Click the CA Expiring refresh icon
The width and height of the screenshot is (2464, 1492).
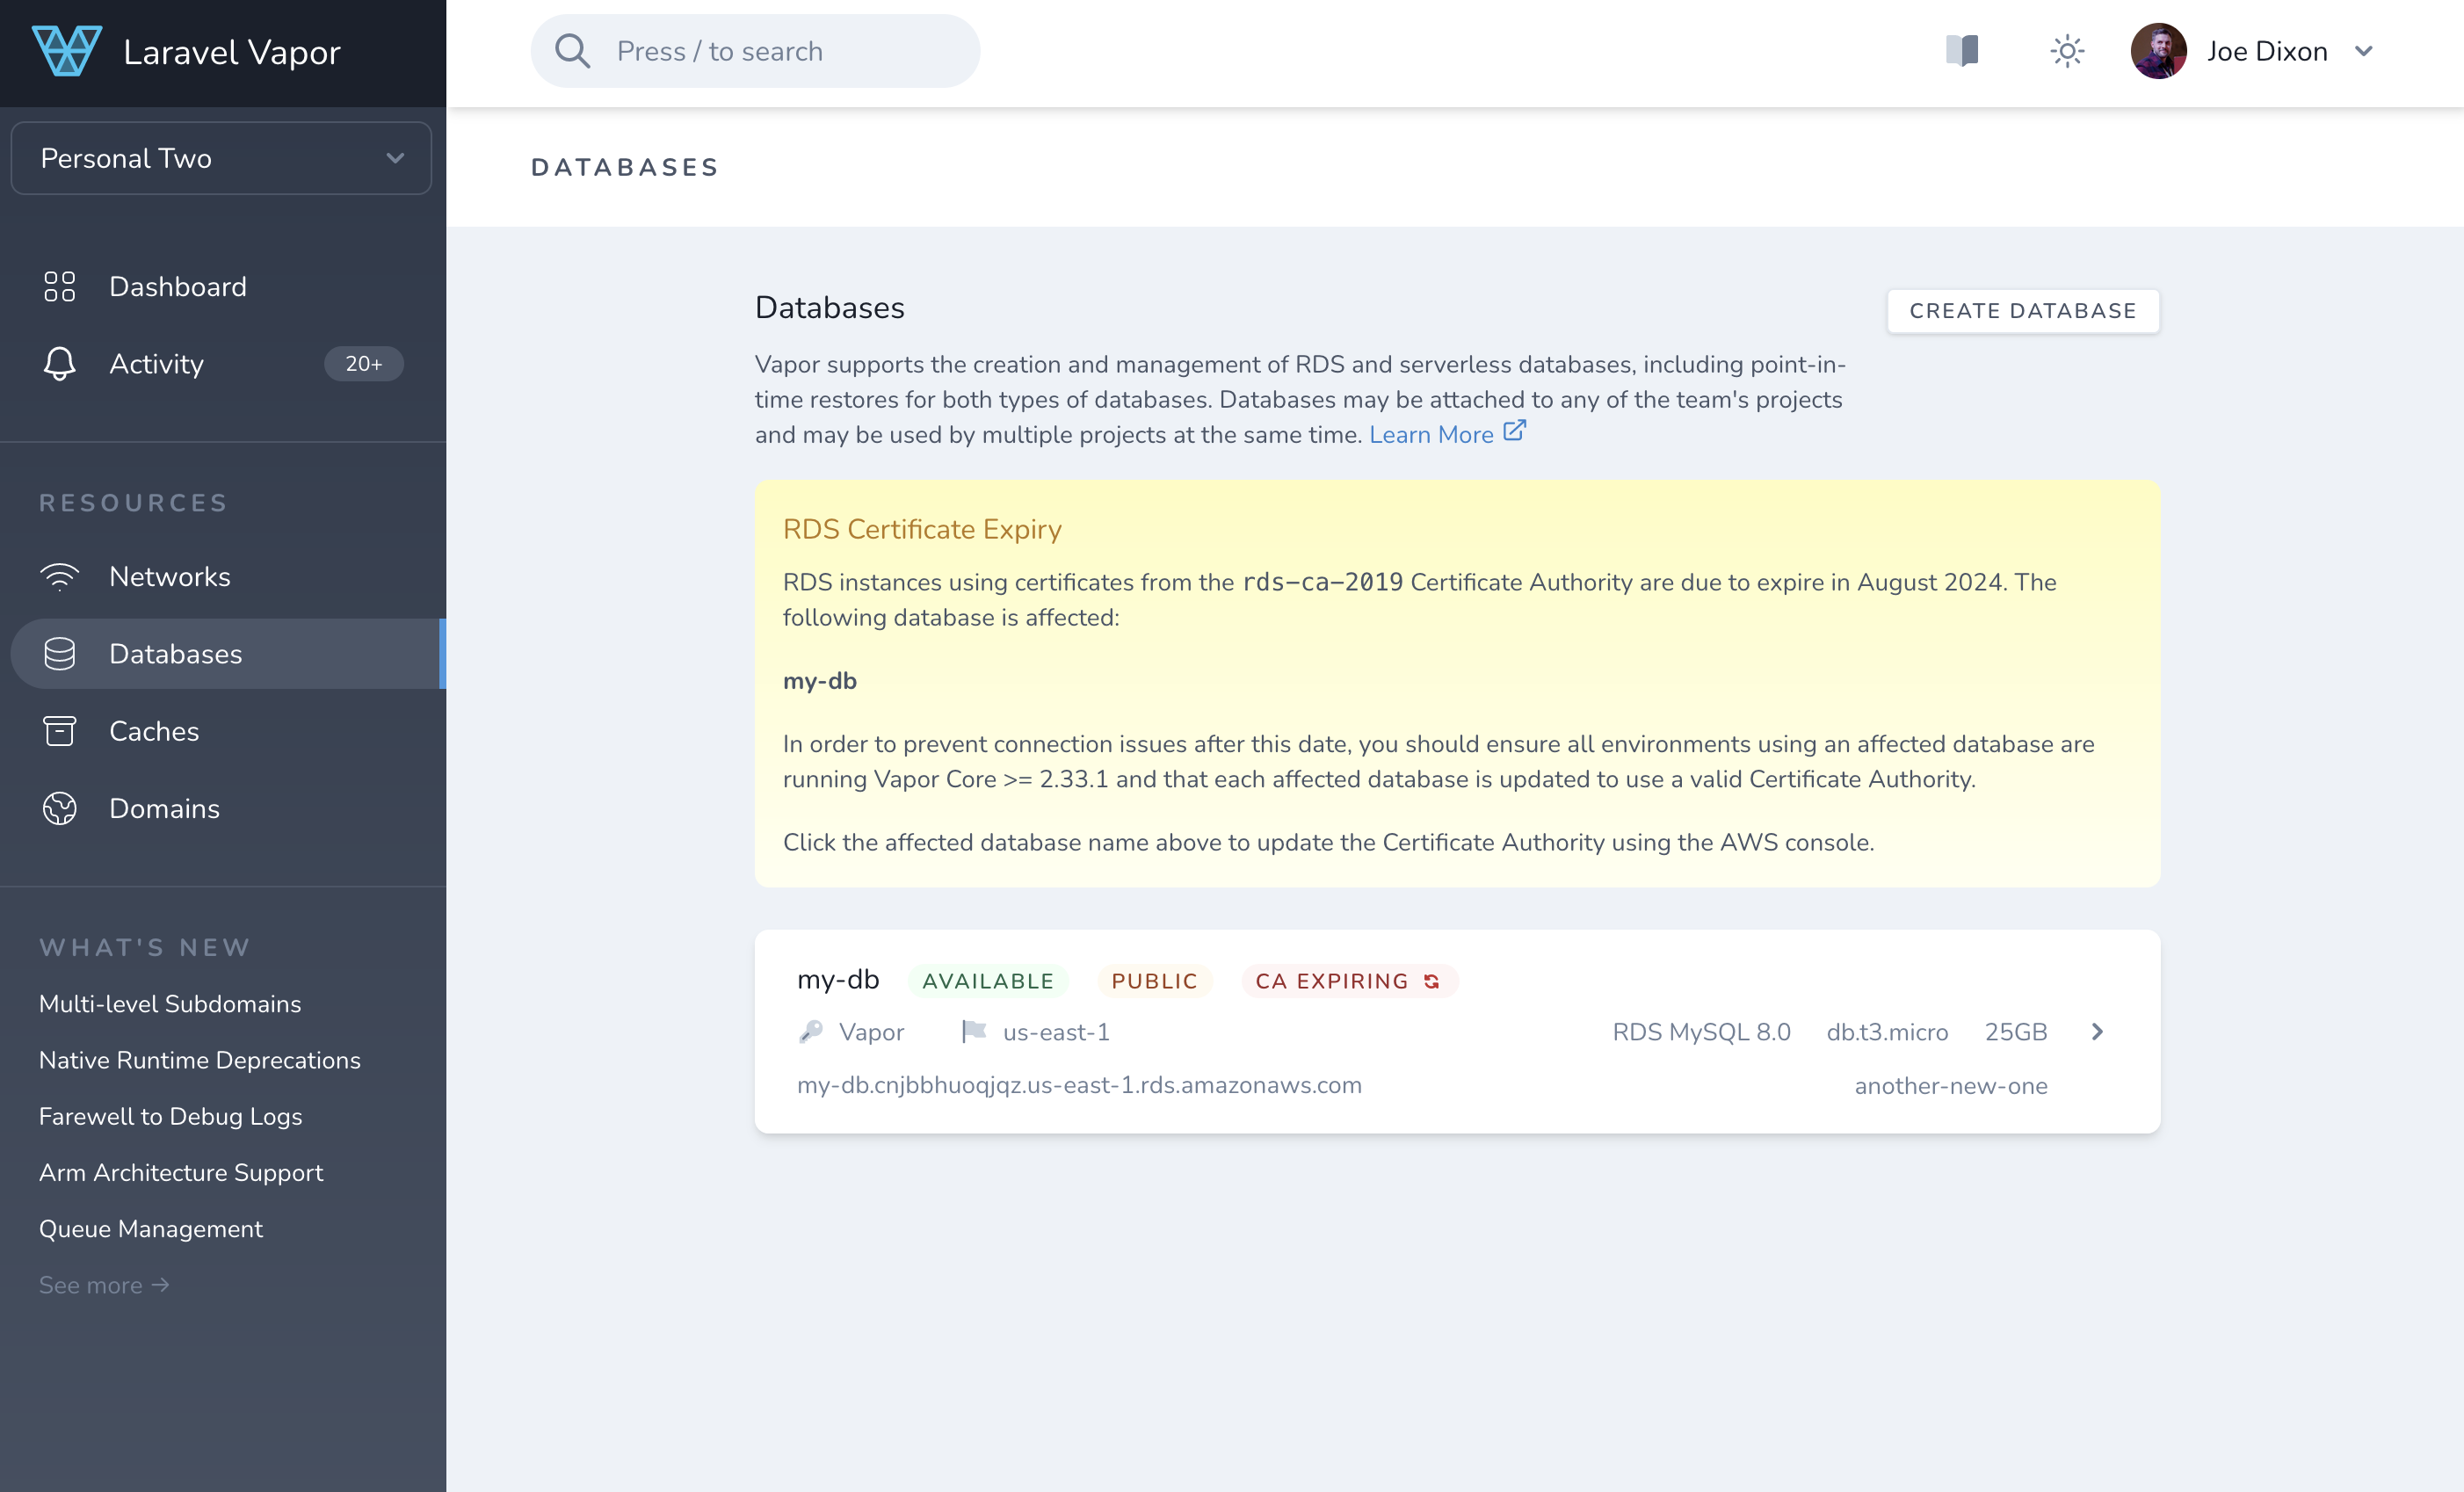click(1431, 981)
